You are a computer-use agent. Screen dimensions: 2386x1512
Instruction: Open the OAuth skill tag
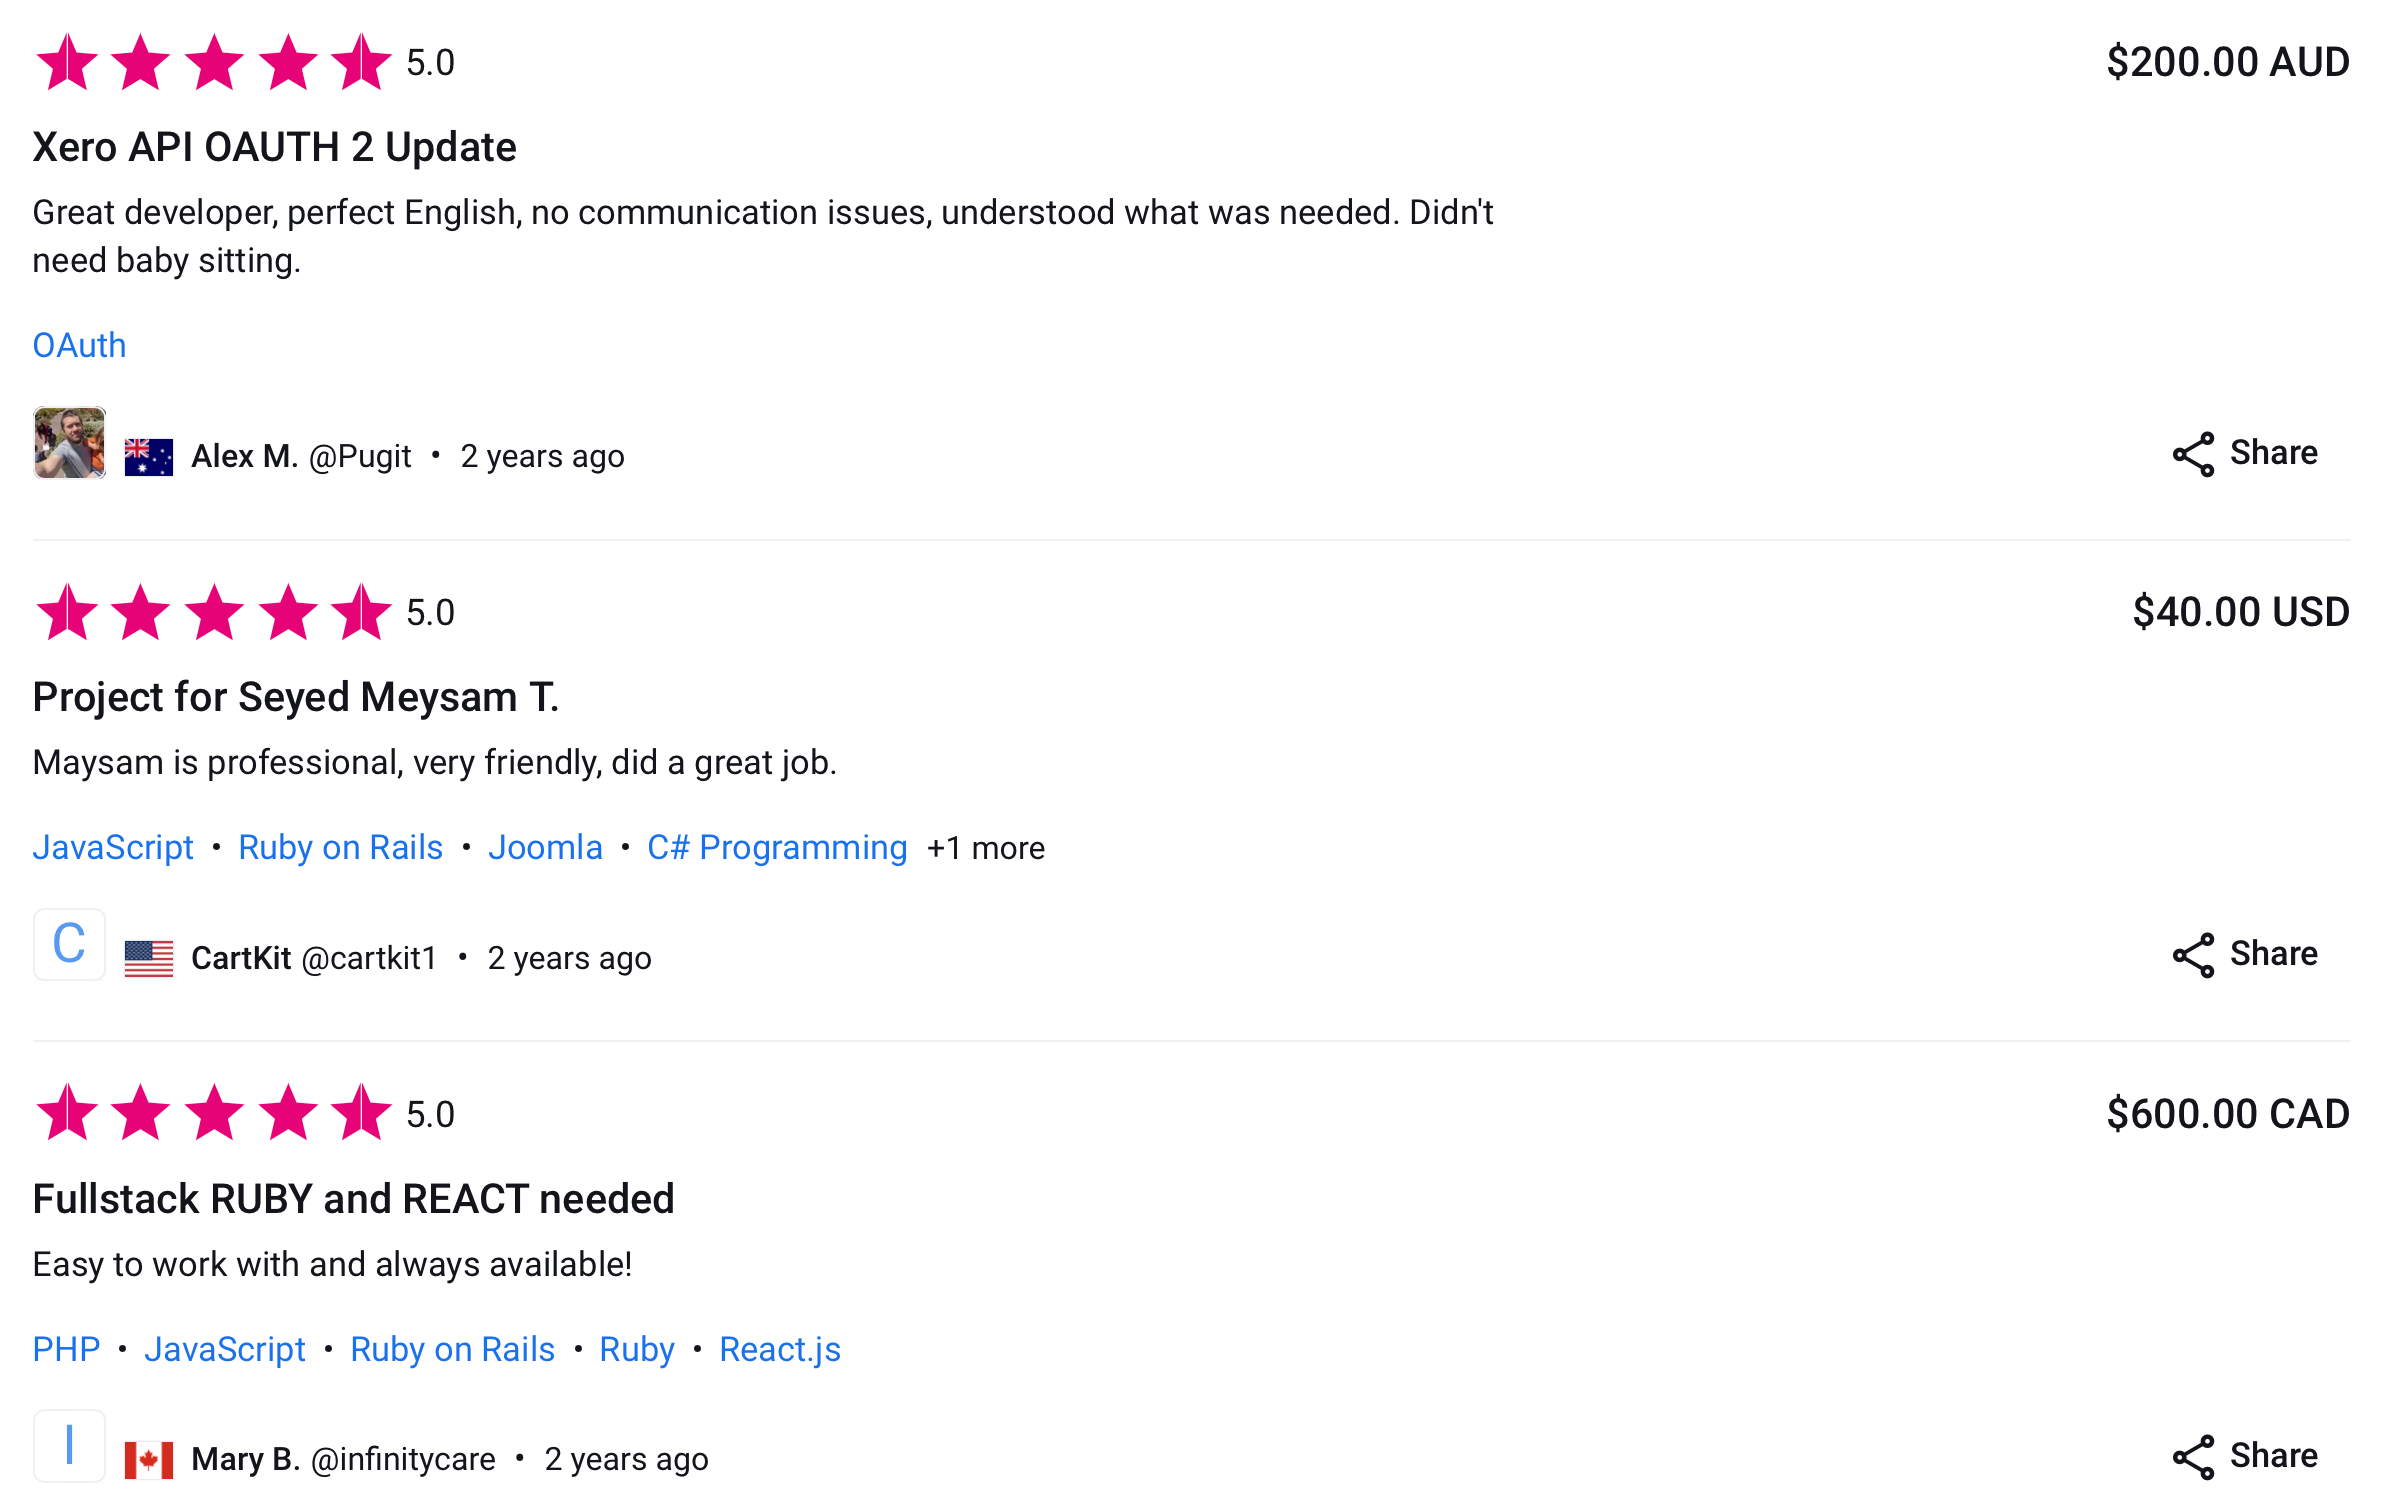[79, 345]
